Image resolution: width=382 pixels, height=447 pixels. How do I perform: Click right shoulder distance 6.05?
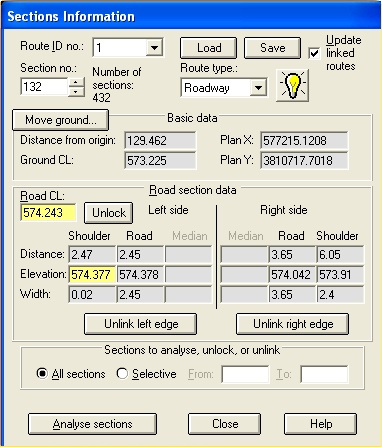(x=340, y=255)
